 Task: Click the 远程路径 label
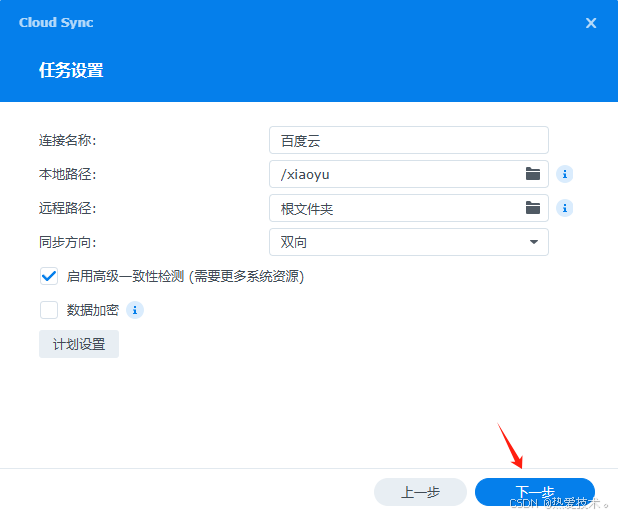pyautogui.click(x=67, y=208)
